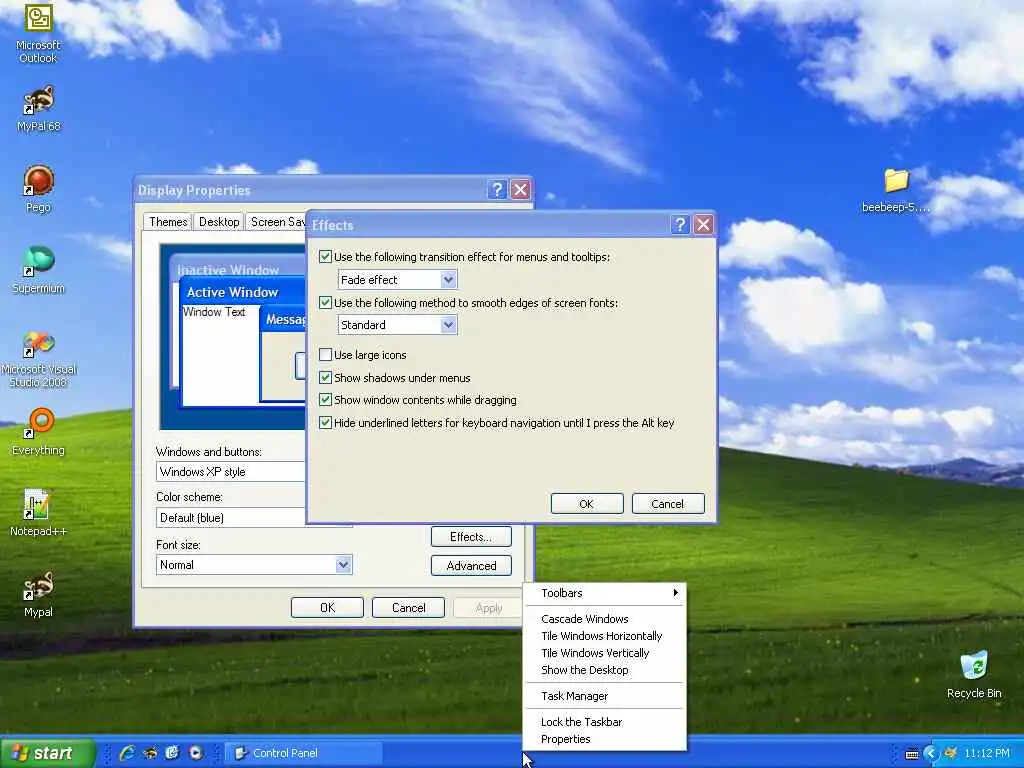Click Cancel in Display Properties
The image size is (1024, 768).
click(x=408, y=607)
